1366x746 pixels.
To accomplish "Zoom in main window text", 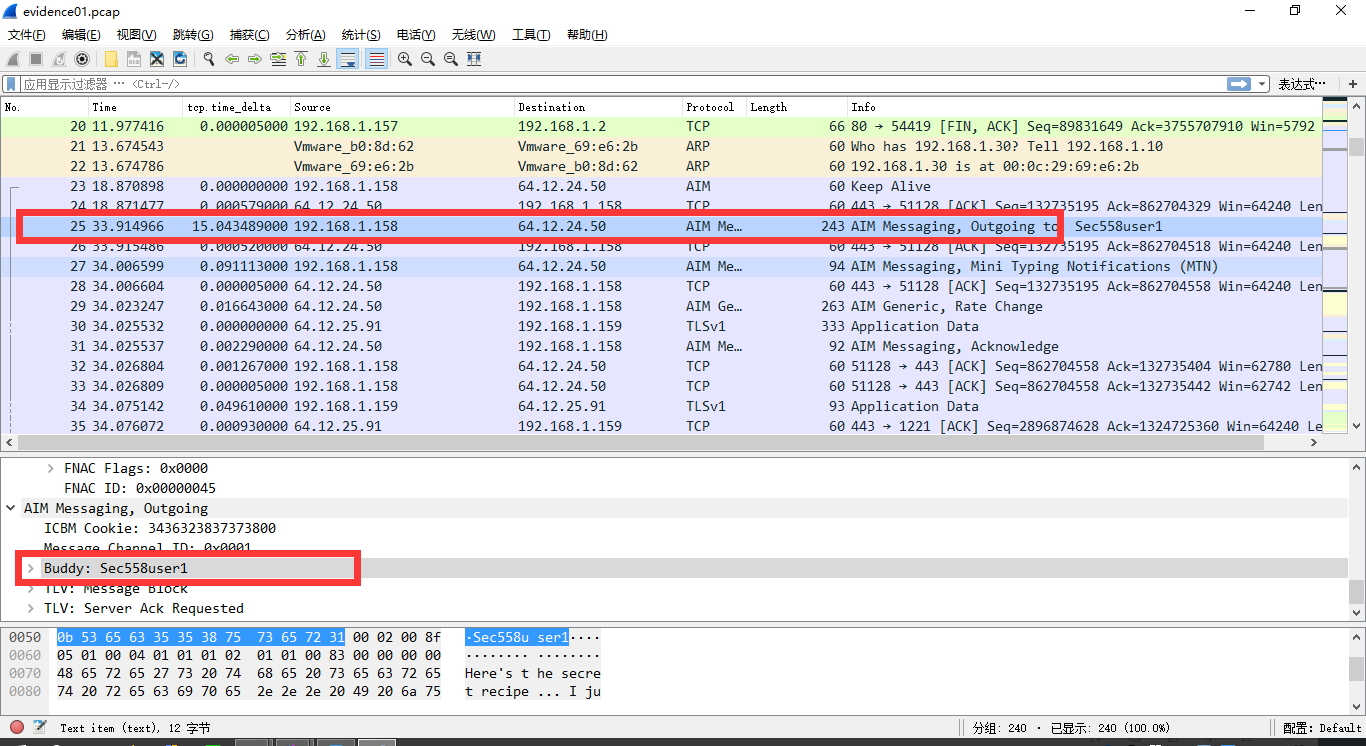I will pyautogui.click(x=405, y=59).
